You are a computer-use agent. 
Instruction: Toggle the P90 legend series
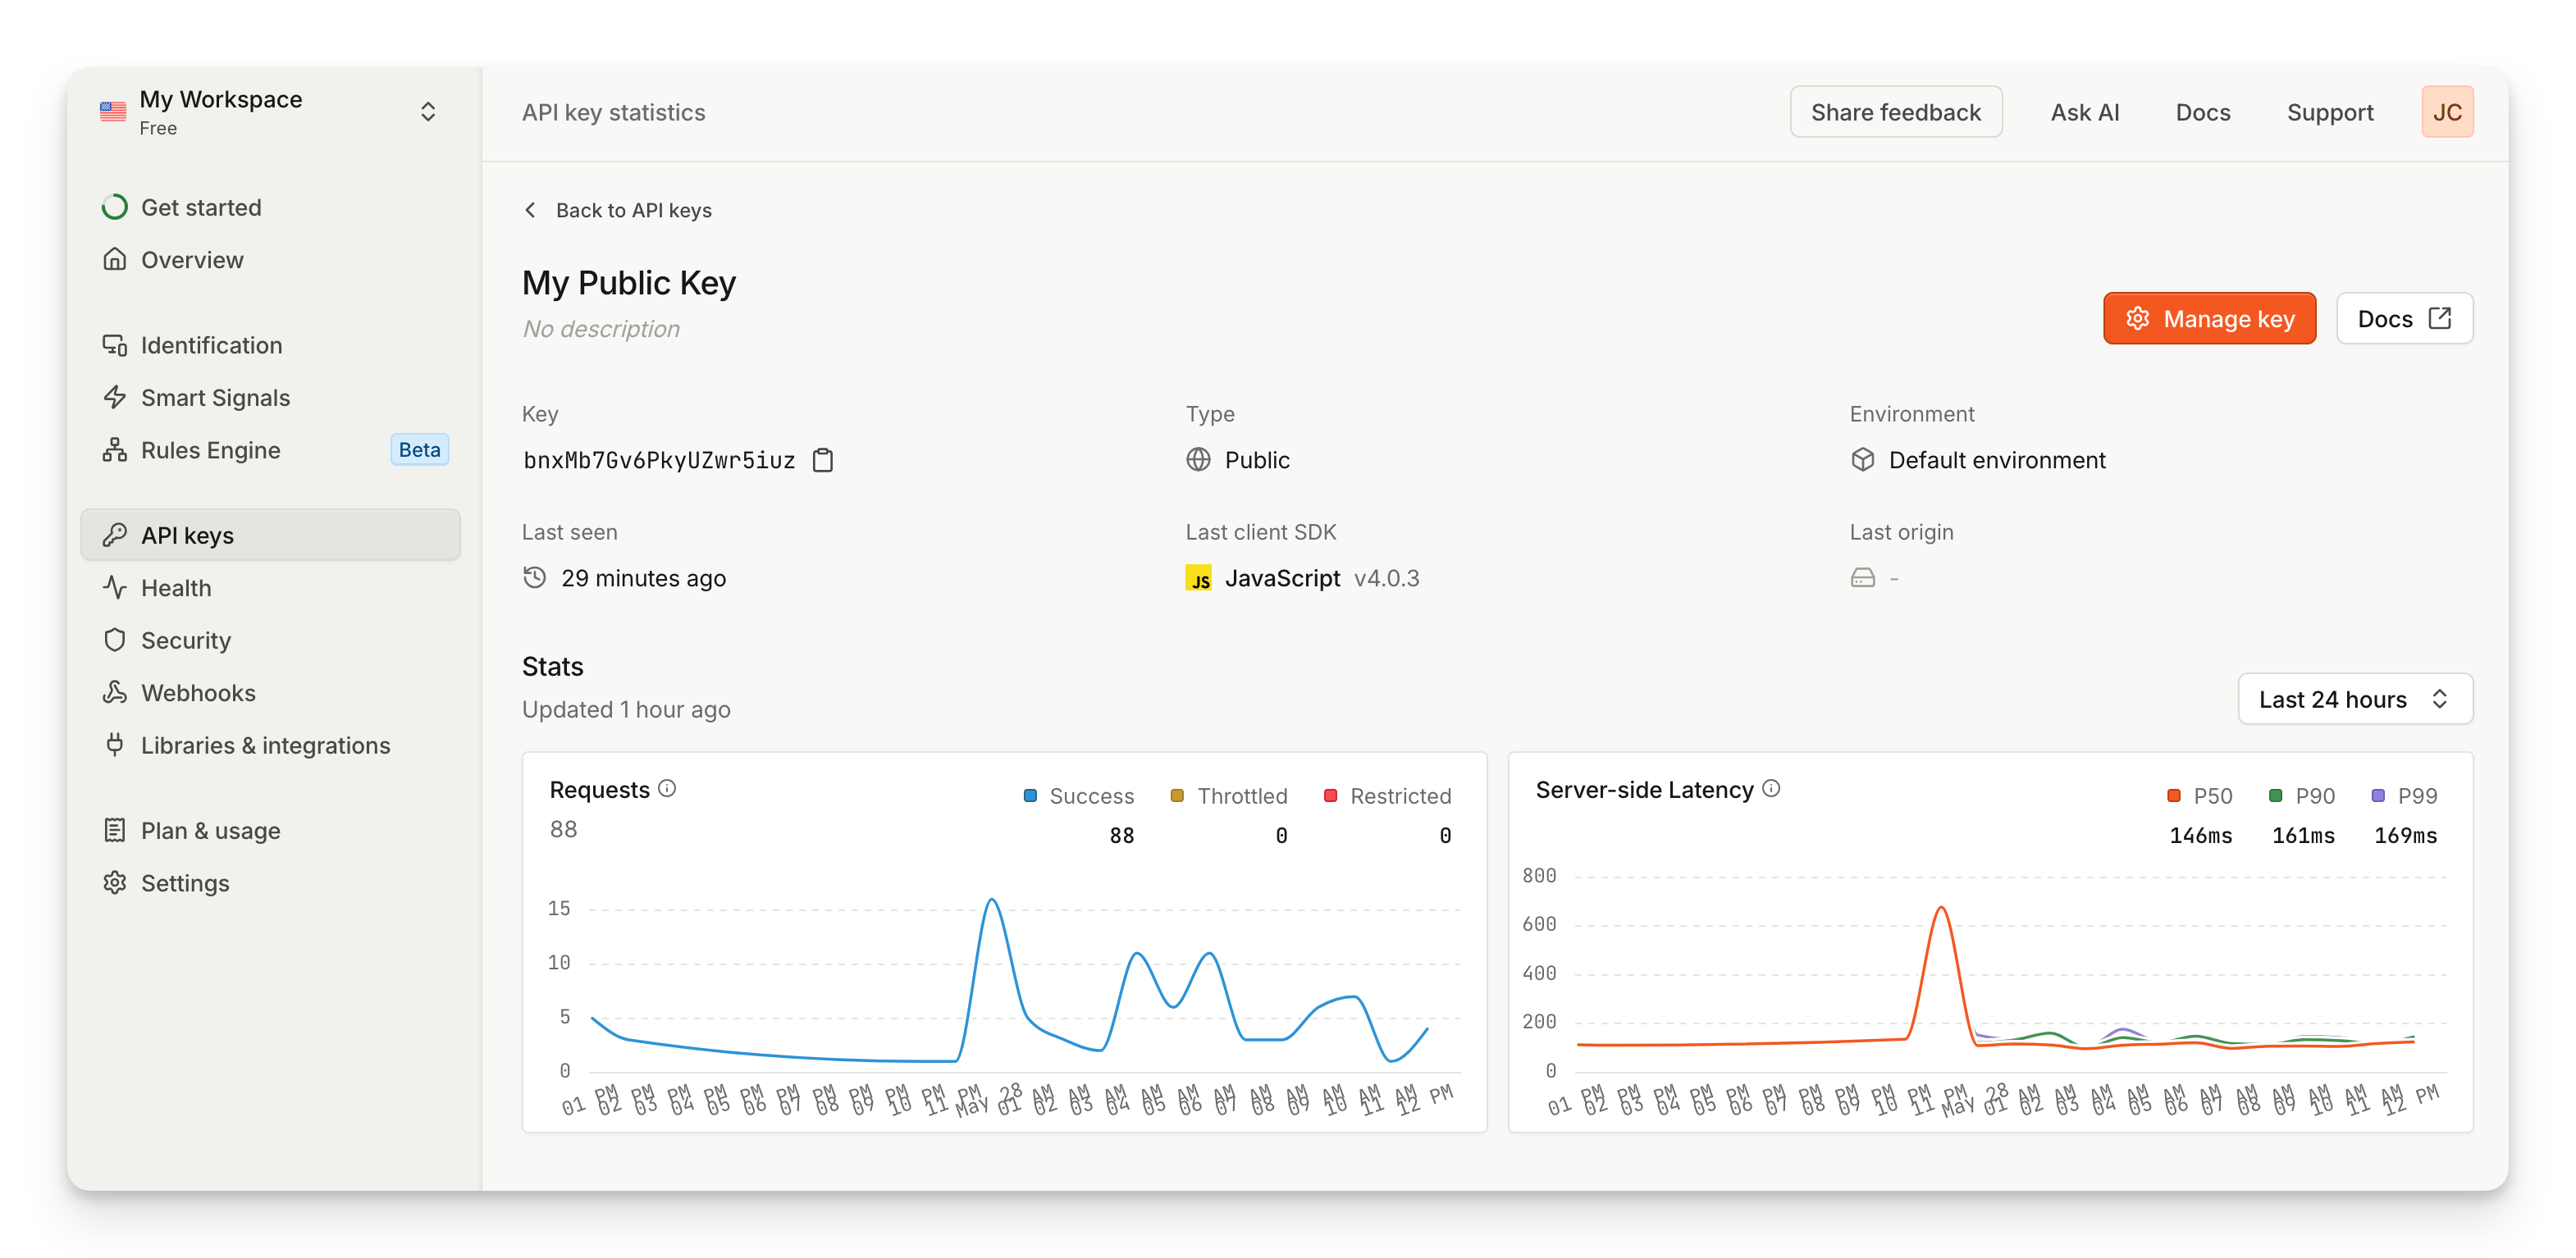2301,796
